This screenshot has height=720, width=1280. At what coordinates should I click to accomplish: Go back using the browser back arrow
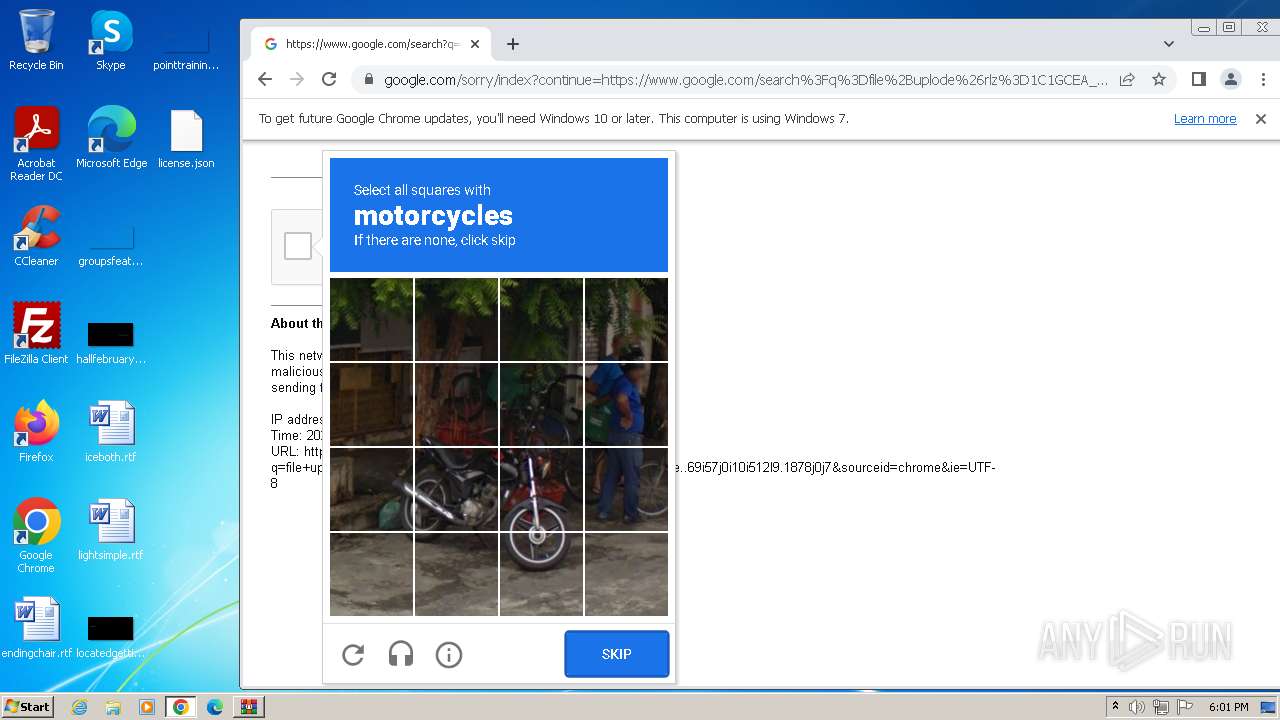click(265, 79)
